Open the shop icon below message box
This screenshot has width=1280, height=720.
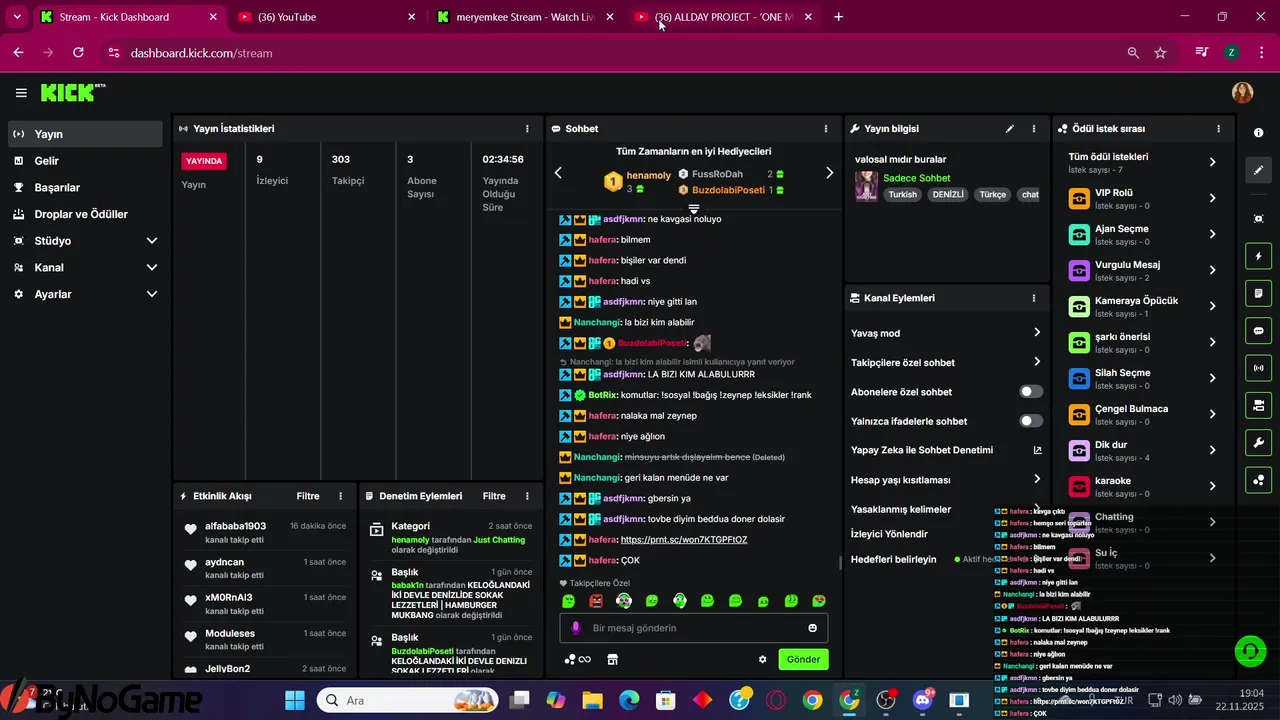tap(613, 659)
